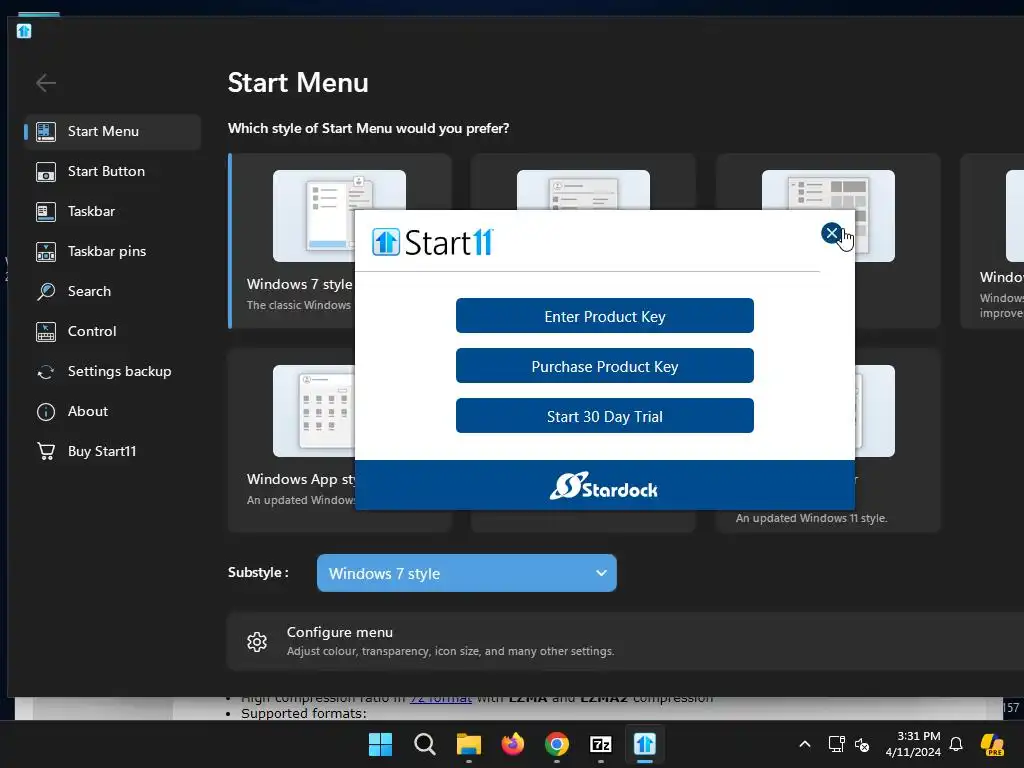
Task: Open the Start Button settings page
Action: [x=113, y=172]
